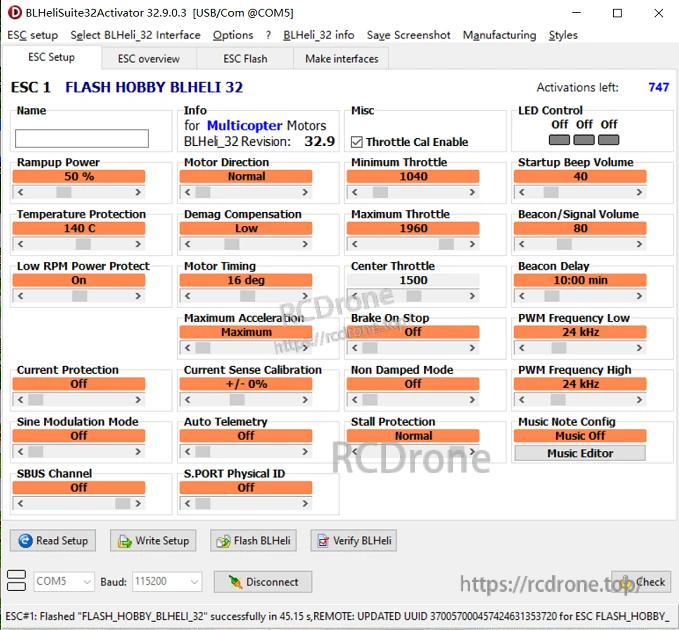The width and height of the screenshot is (679, 630).
Task: Select the ESC Setup tab
Action: (52, 57)
